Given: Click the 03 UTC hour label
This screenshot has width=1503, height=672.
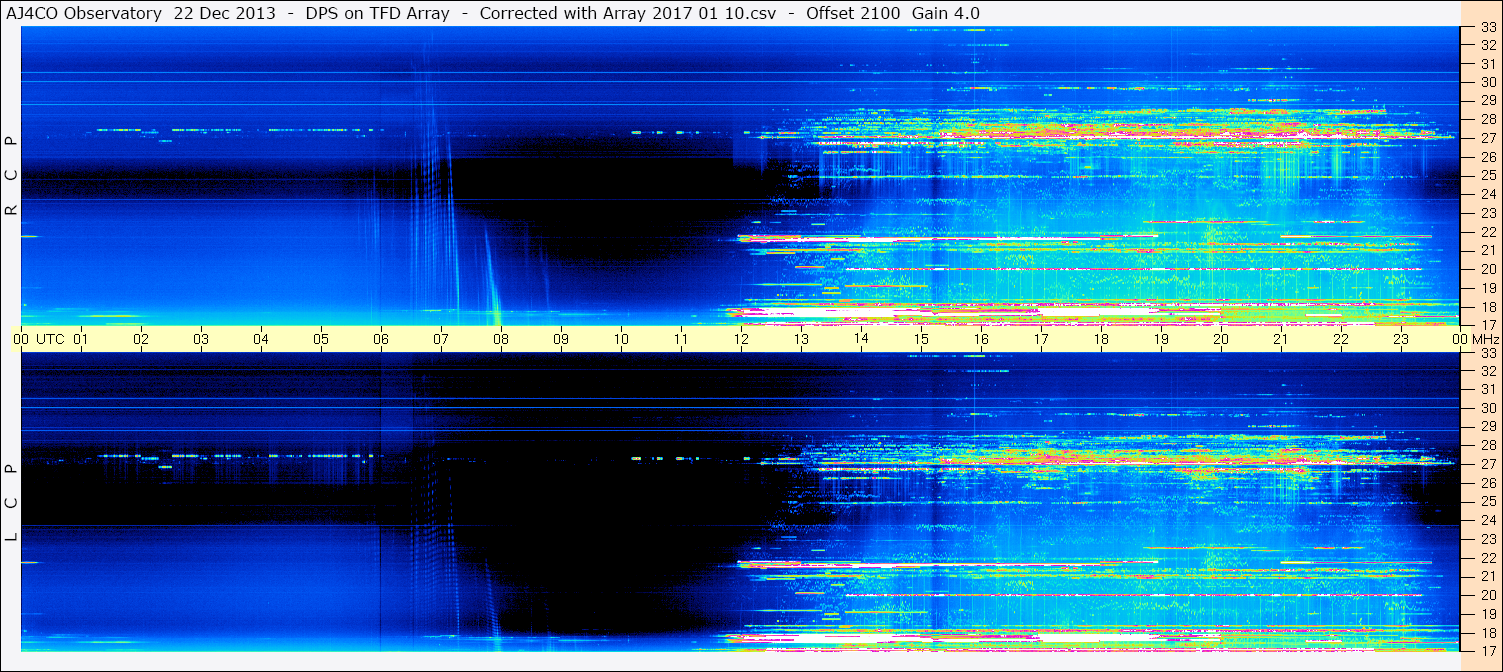Looking at the screenshot, I should click(x=201, y=339).
